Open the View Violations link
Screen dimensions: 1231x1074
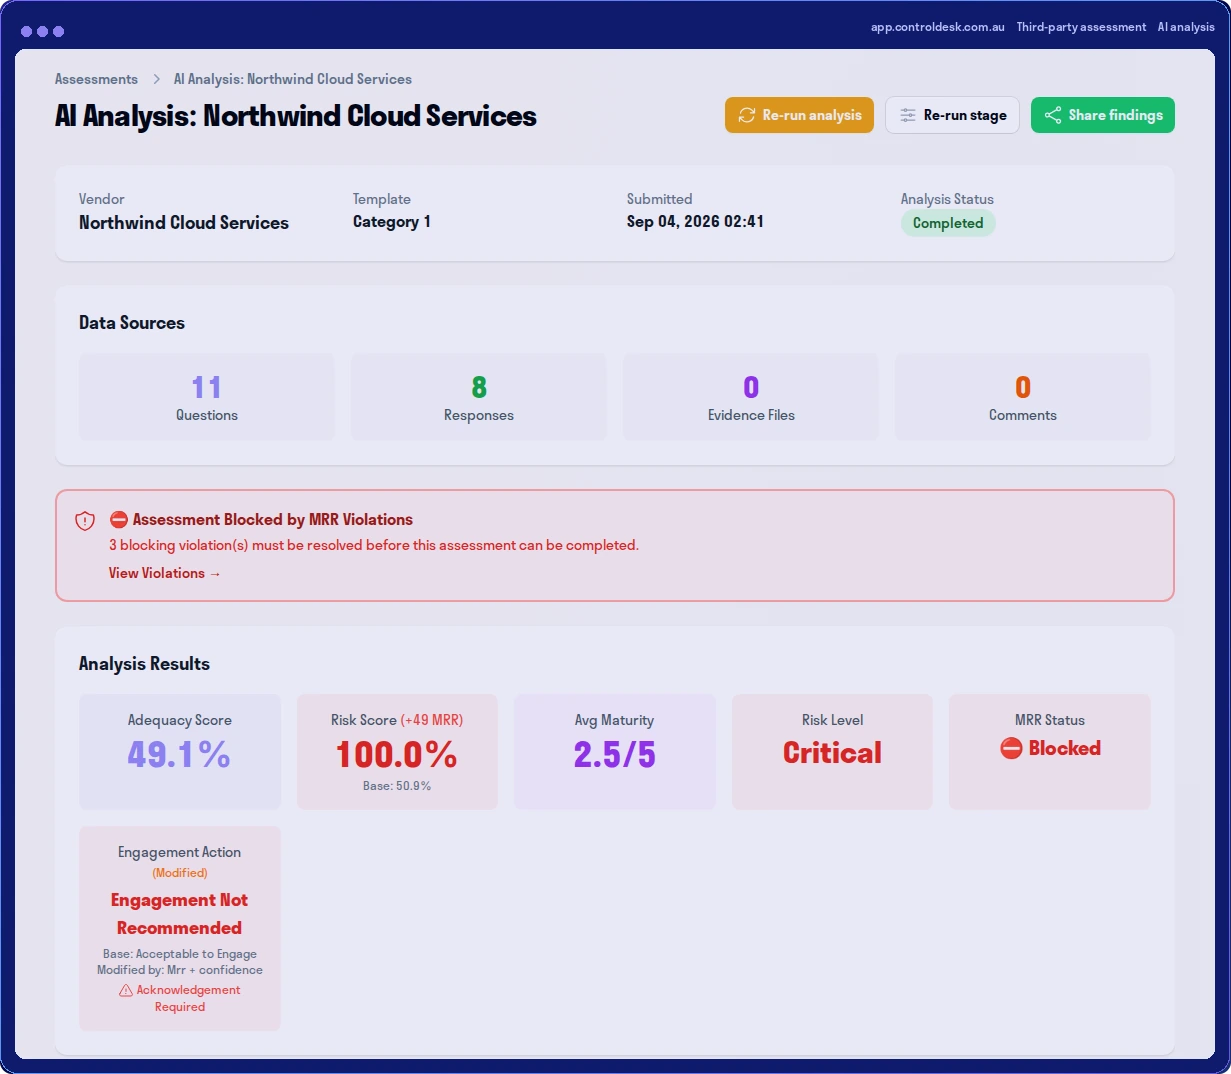[x=165, y=573]
